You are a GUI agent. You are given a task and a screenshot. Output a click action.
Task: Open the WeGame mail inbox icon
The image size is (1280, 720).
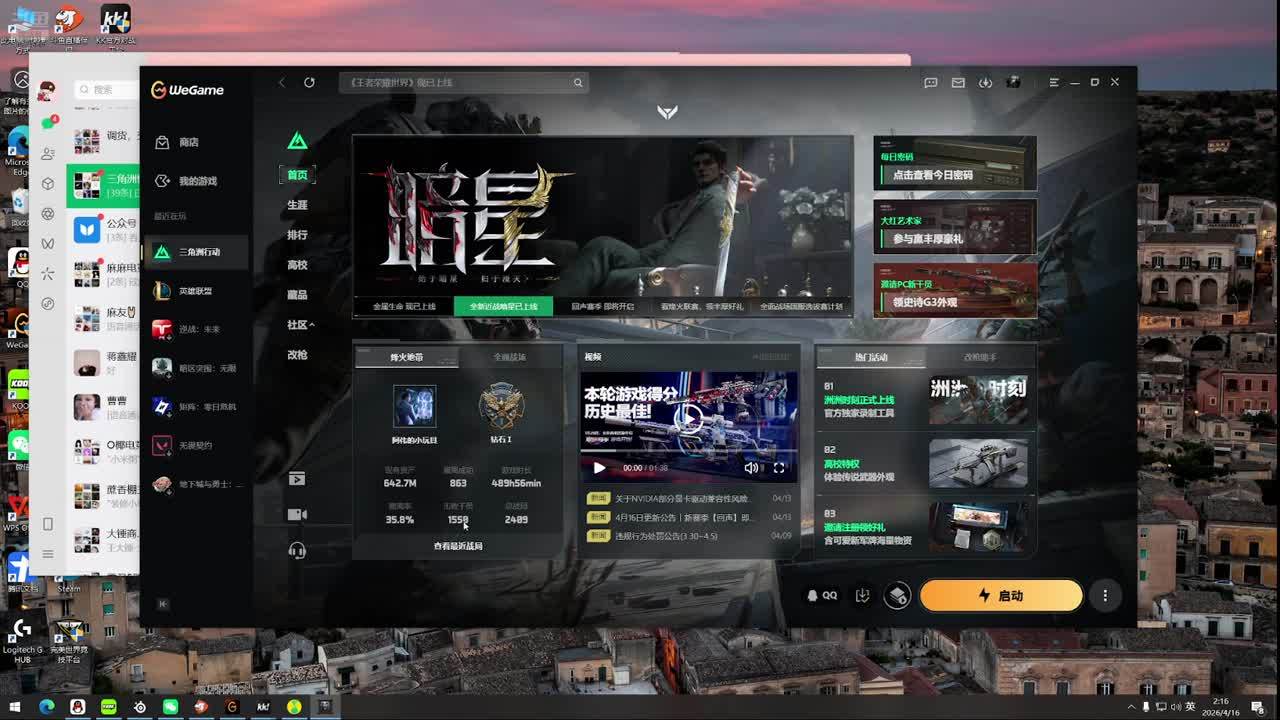pyautogui.click(x=958, y=83)
